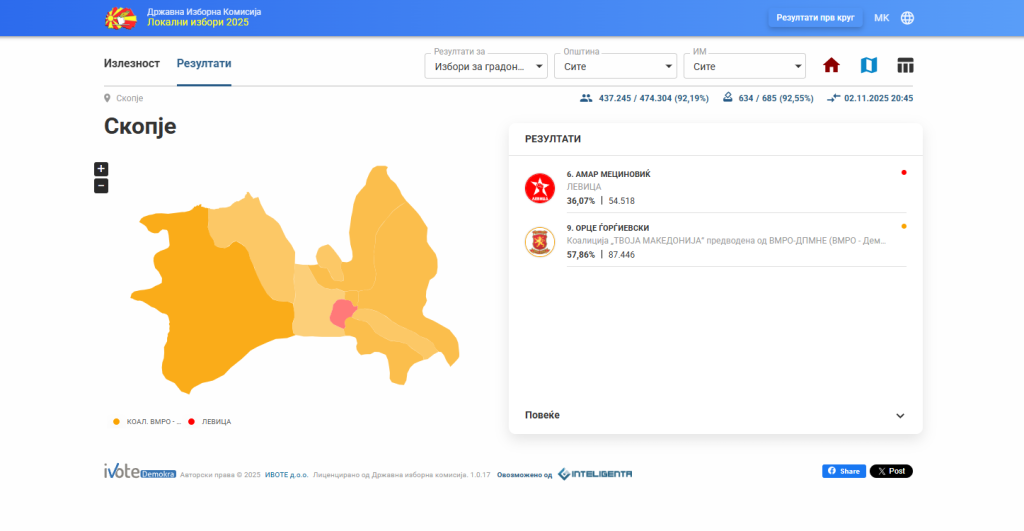Click the home icon in the toolbar
This screenshot has width=1024, height=531.
[831, 66]
